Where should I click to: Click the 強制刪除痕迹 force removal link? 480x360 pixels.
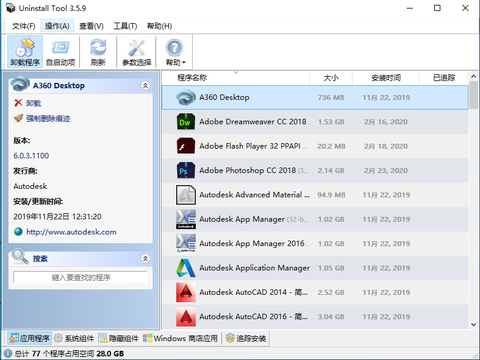(x=48, y=118)
